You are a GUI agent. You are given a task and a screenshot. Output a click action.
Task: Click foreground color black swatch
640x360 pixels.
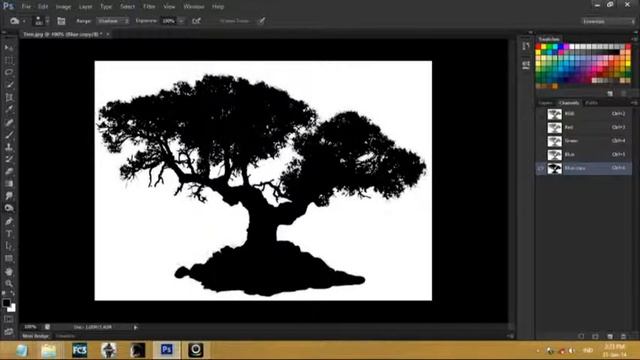point(6,302)
